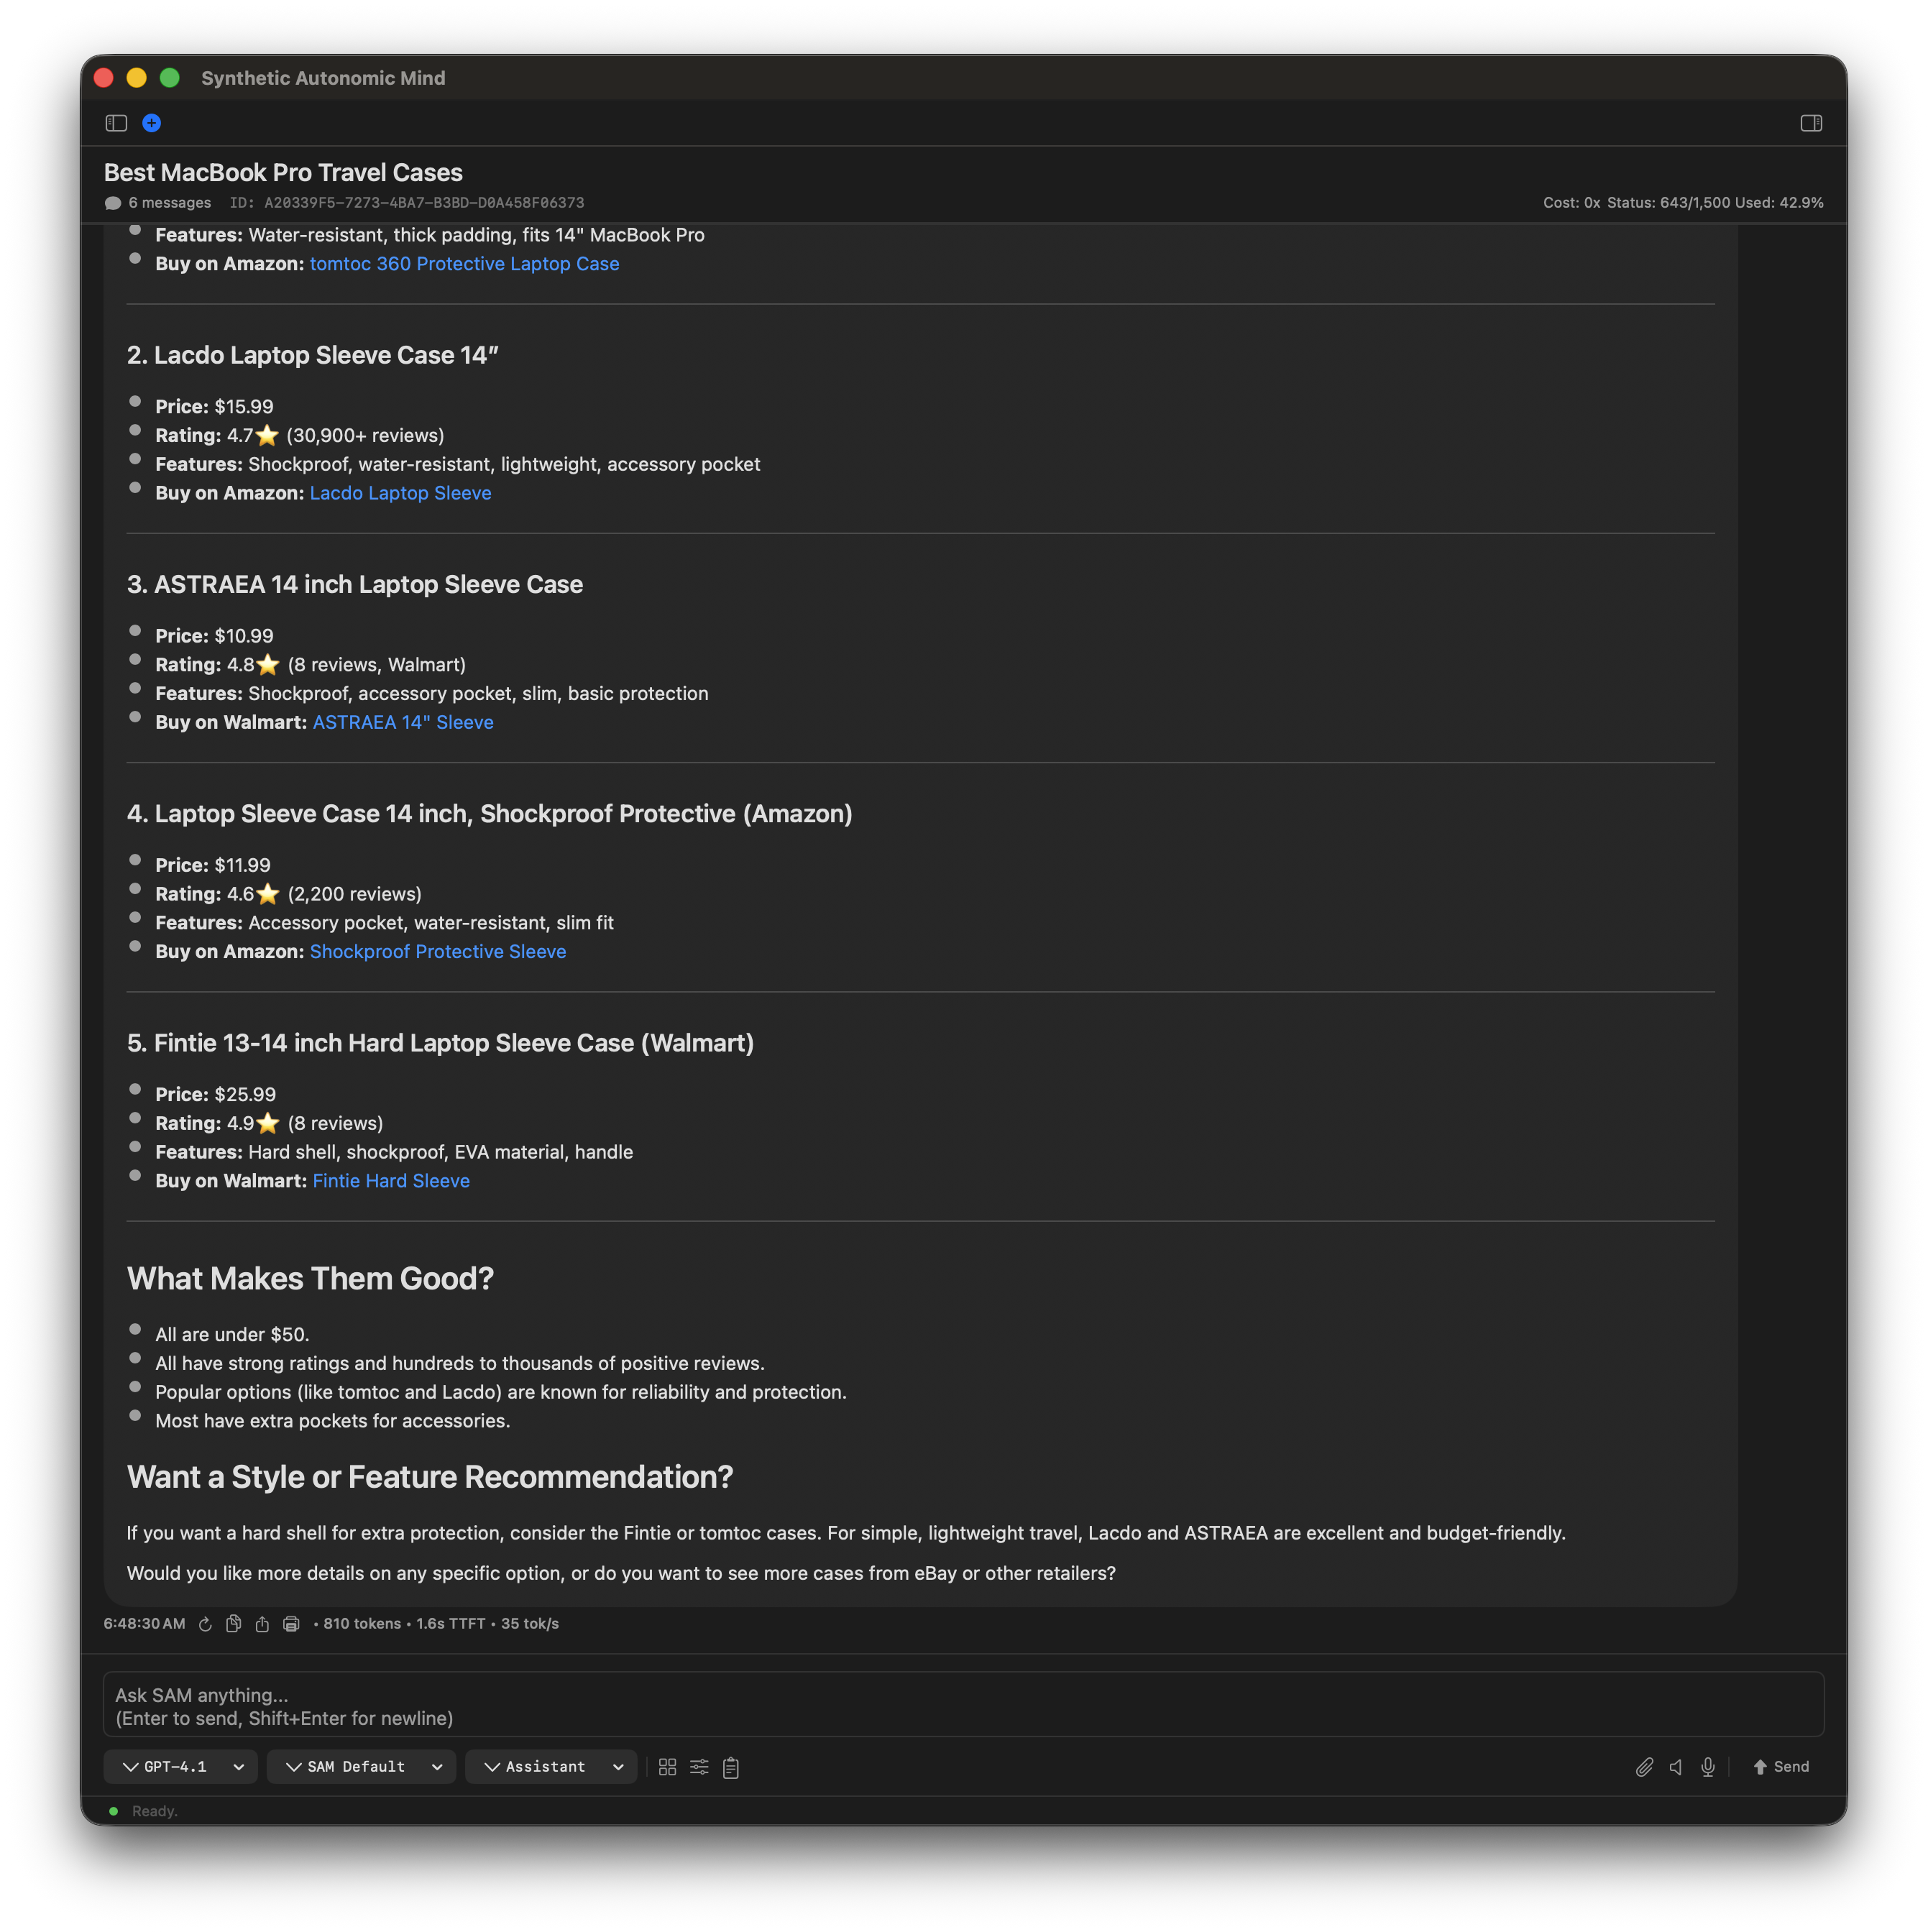Click the All are under $50. bullet
The height and width of the screenshot is (1932, 1928).
[232, 1335]
